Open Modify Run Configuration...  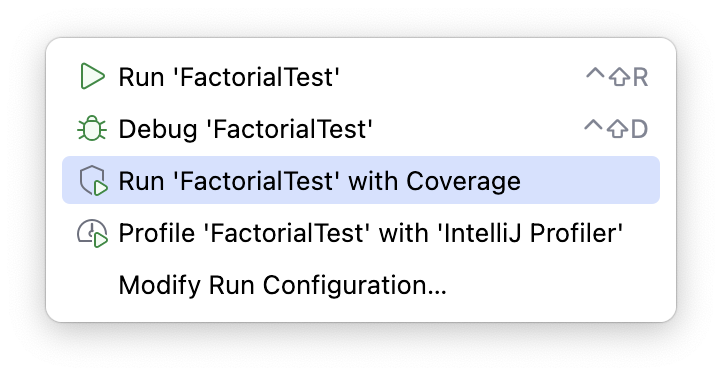pyautogui.click(x=361, y=285)
